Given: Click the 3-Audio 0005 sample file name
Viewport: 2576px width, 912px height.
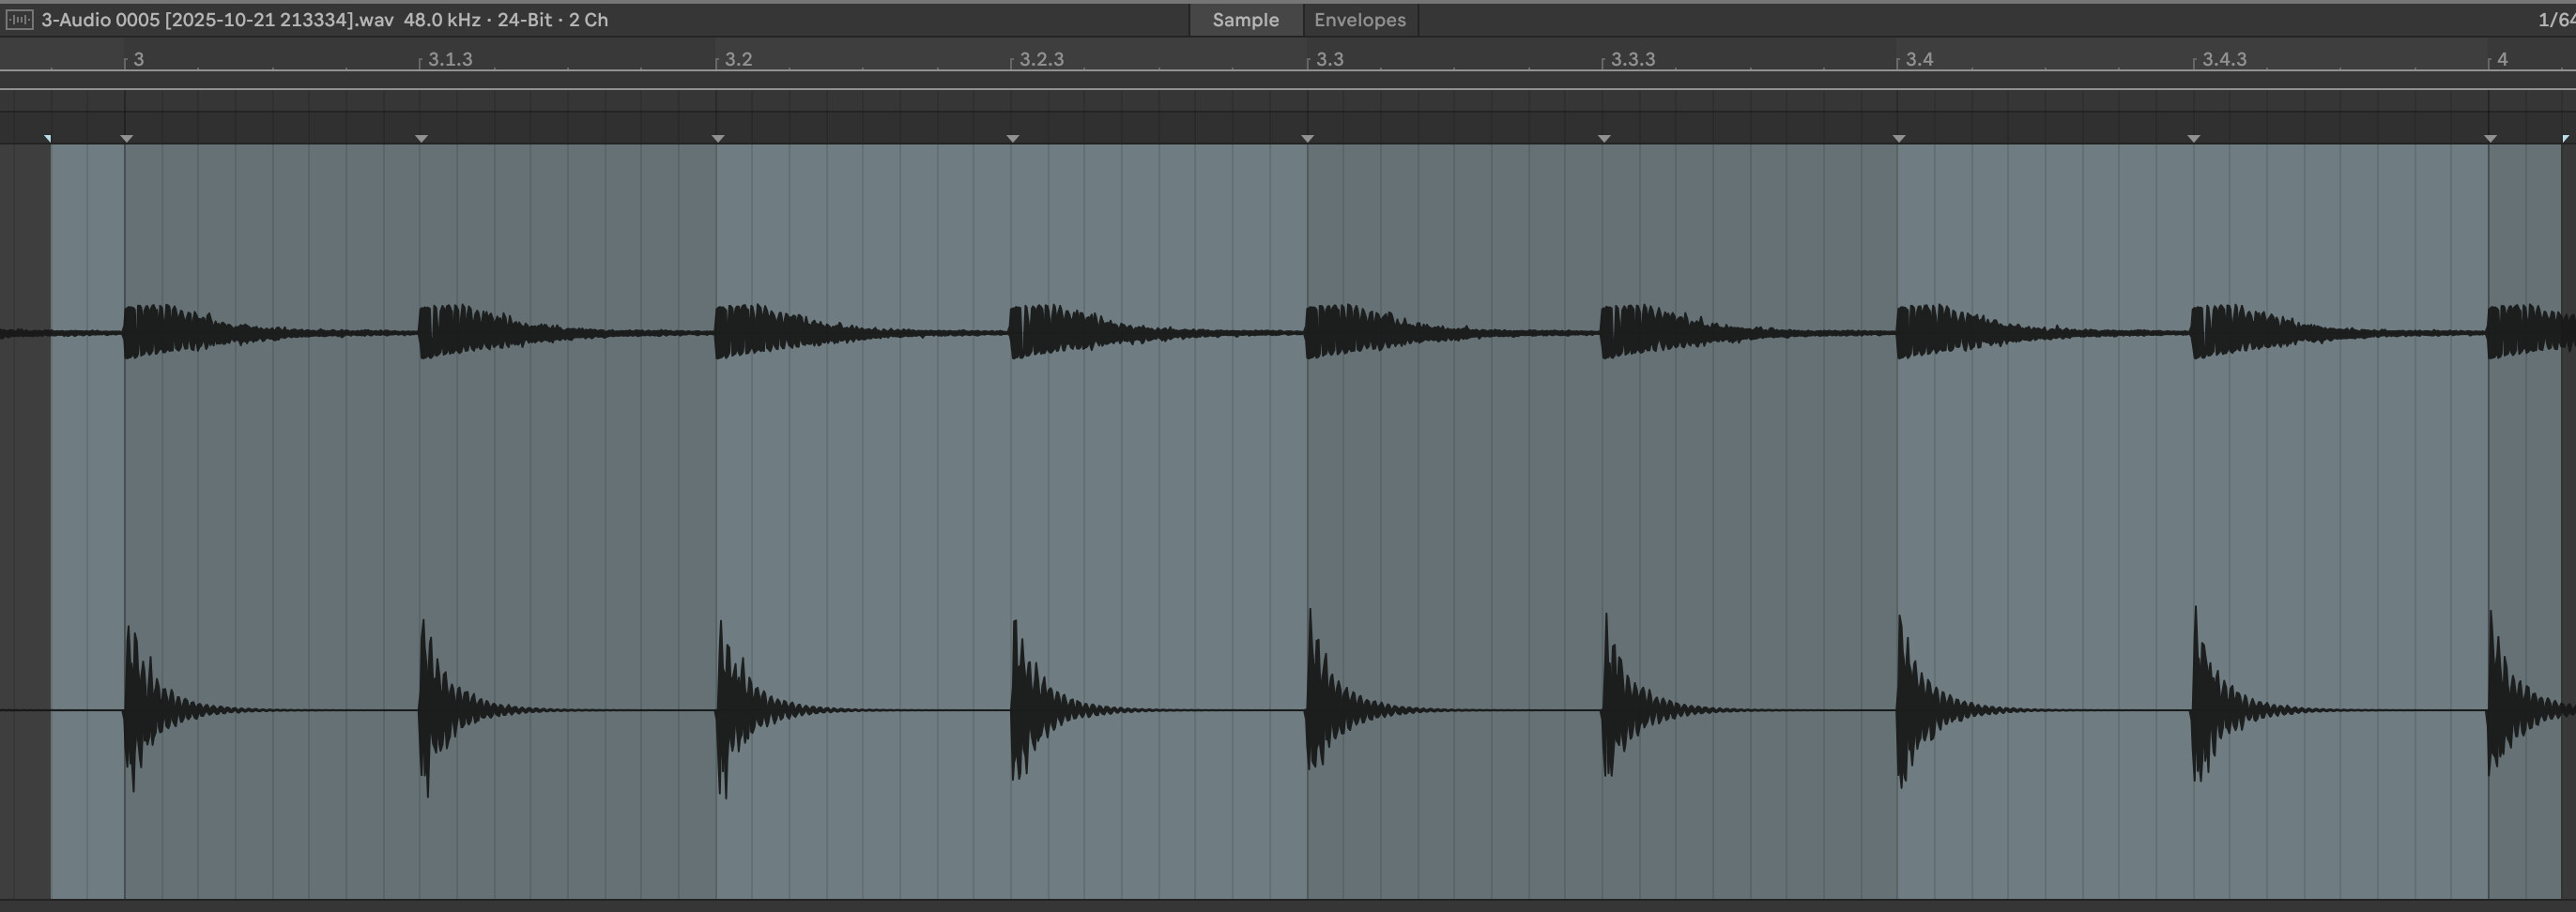Looking at the screenshot, I should tap(217, 20).
